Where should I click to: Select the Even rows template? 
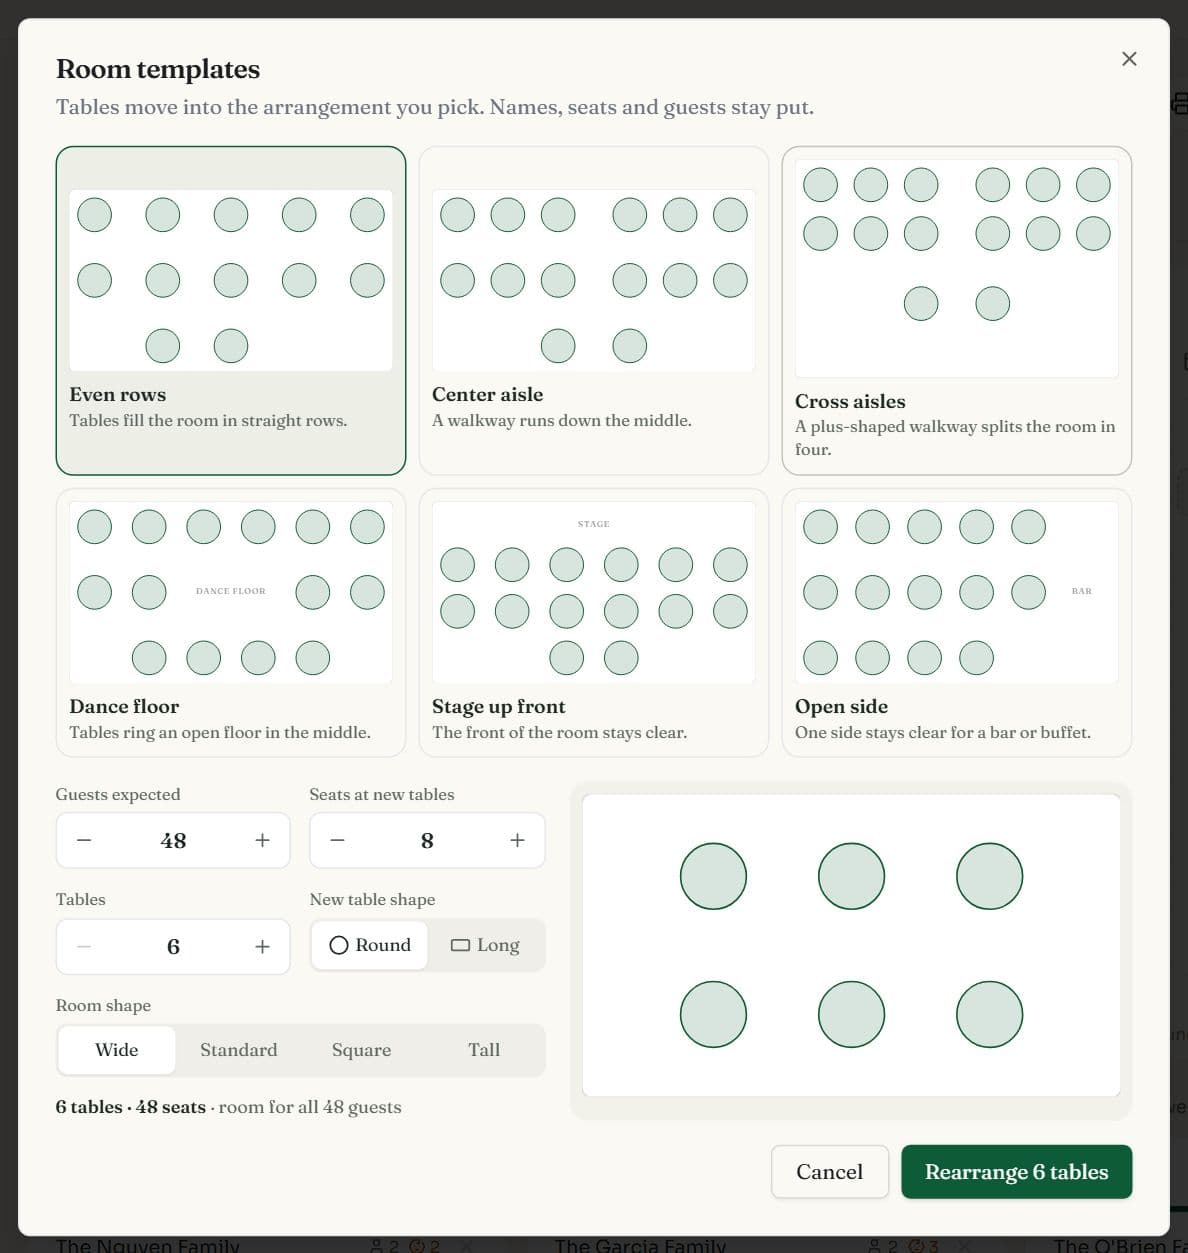coord(231,311)
